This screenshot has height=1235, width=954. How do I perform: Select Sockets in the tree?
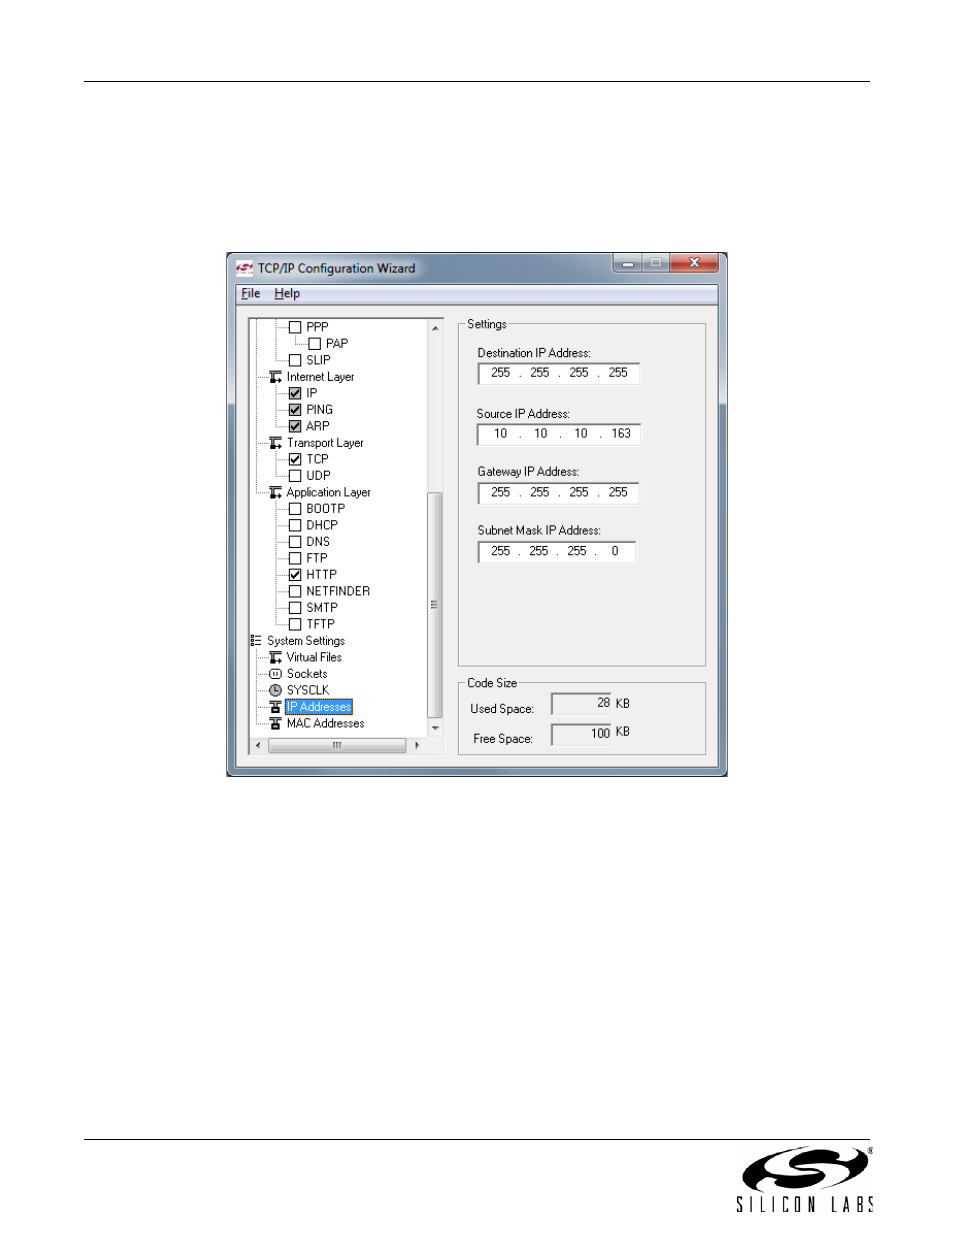[307, 674]
